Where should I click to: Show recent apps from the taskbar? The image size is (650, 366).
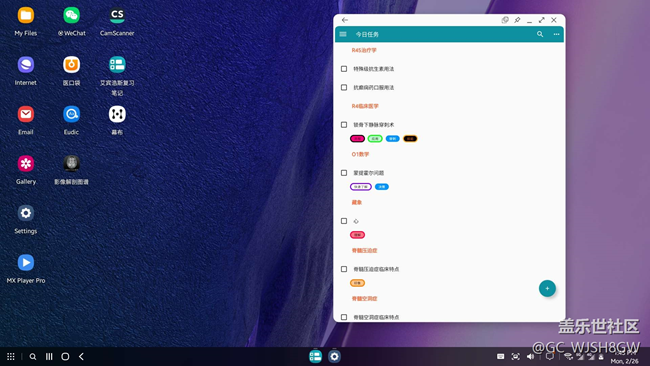point(49,356)
